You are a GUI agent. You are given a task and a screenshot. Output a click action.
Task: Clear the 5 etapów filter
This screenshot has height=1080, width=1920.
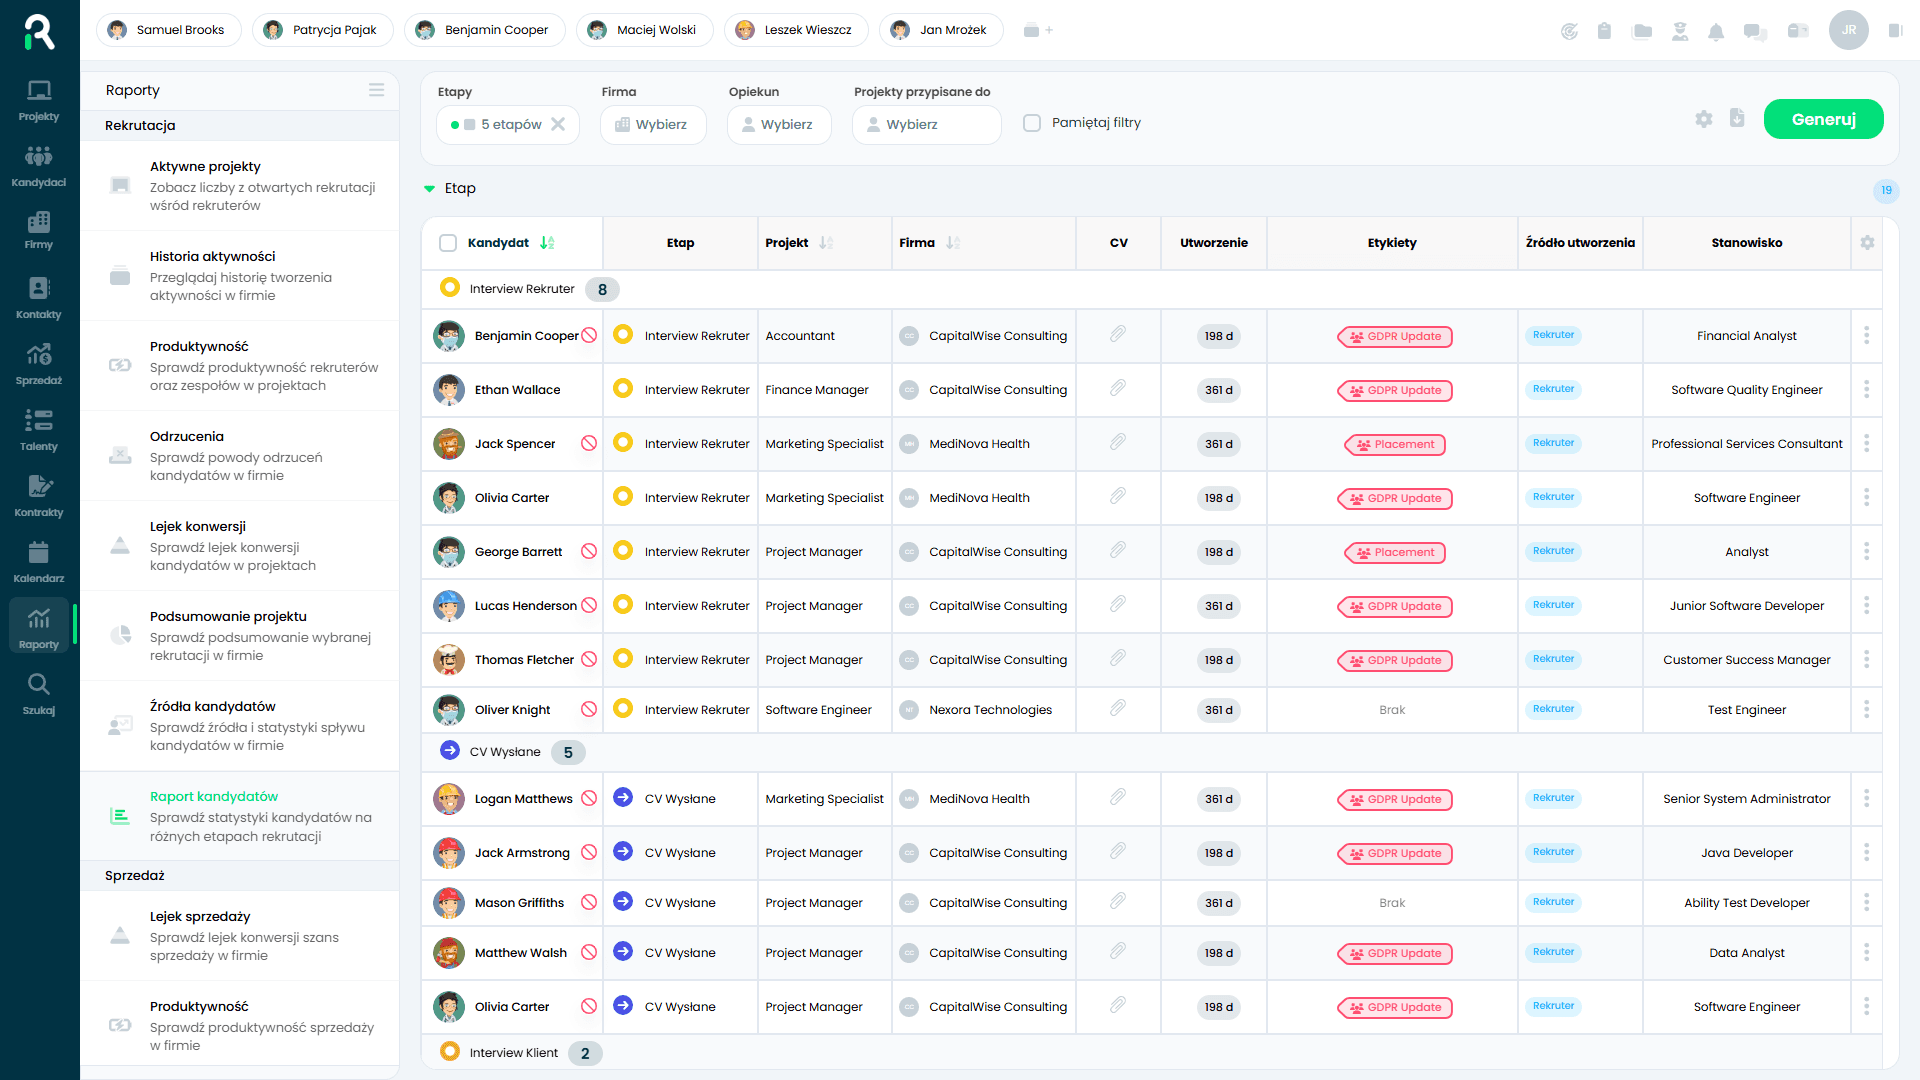pyautogui.click(x=558, y=124)
